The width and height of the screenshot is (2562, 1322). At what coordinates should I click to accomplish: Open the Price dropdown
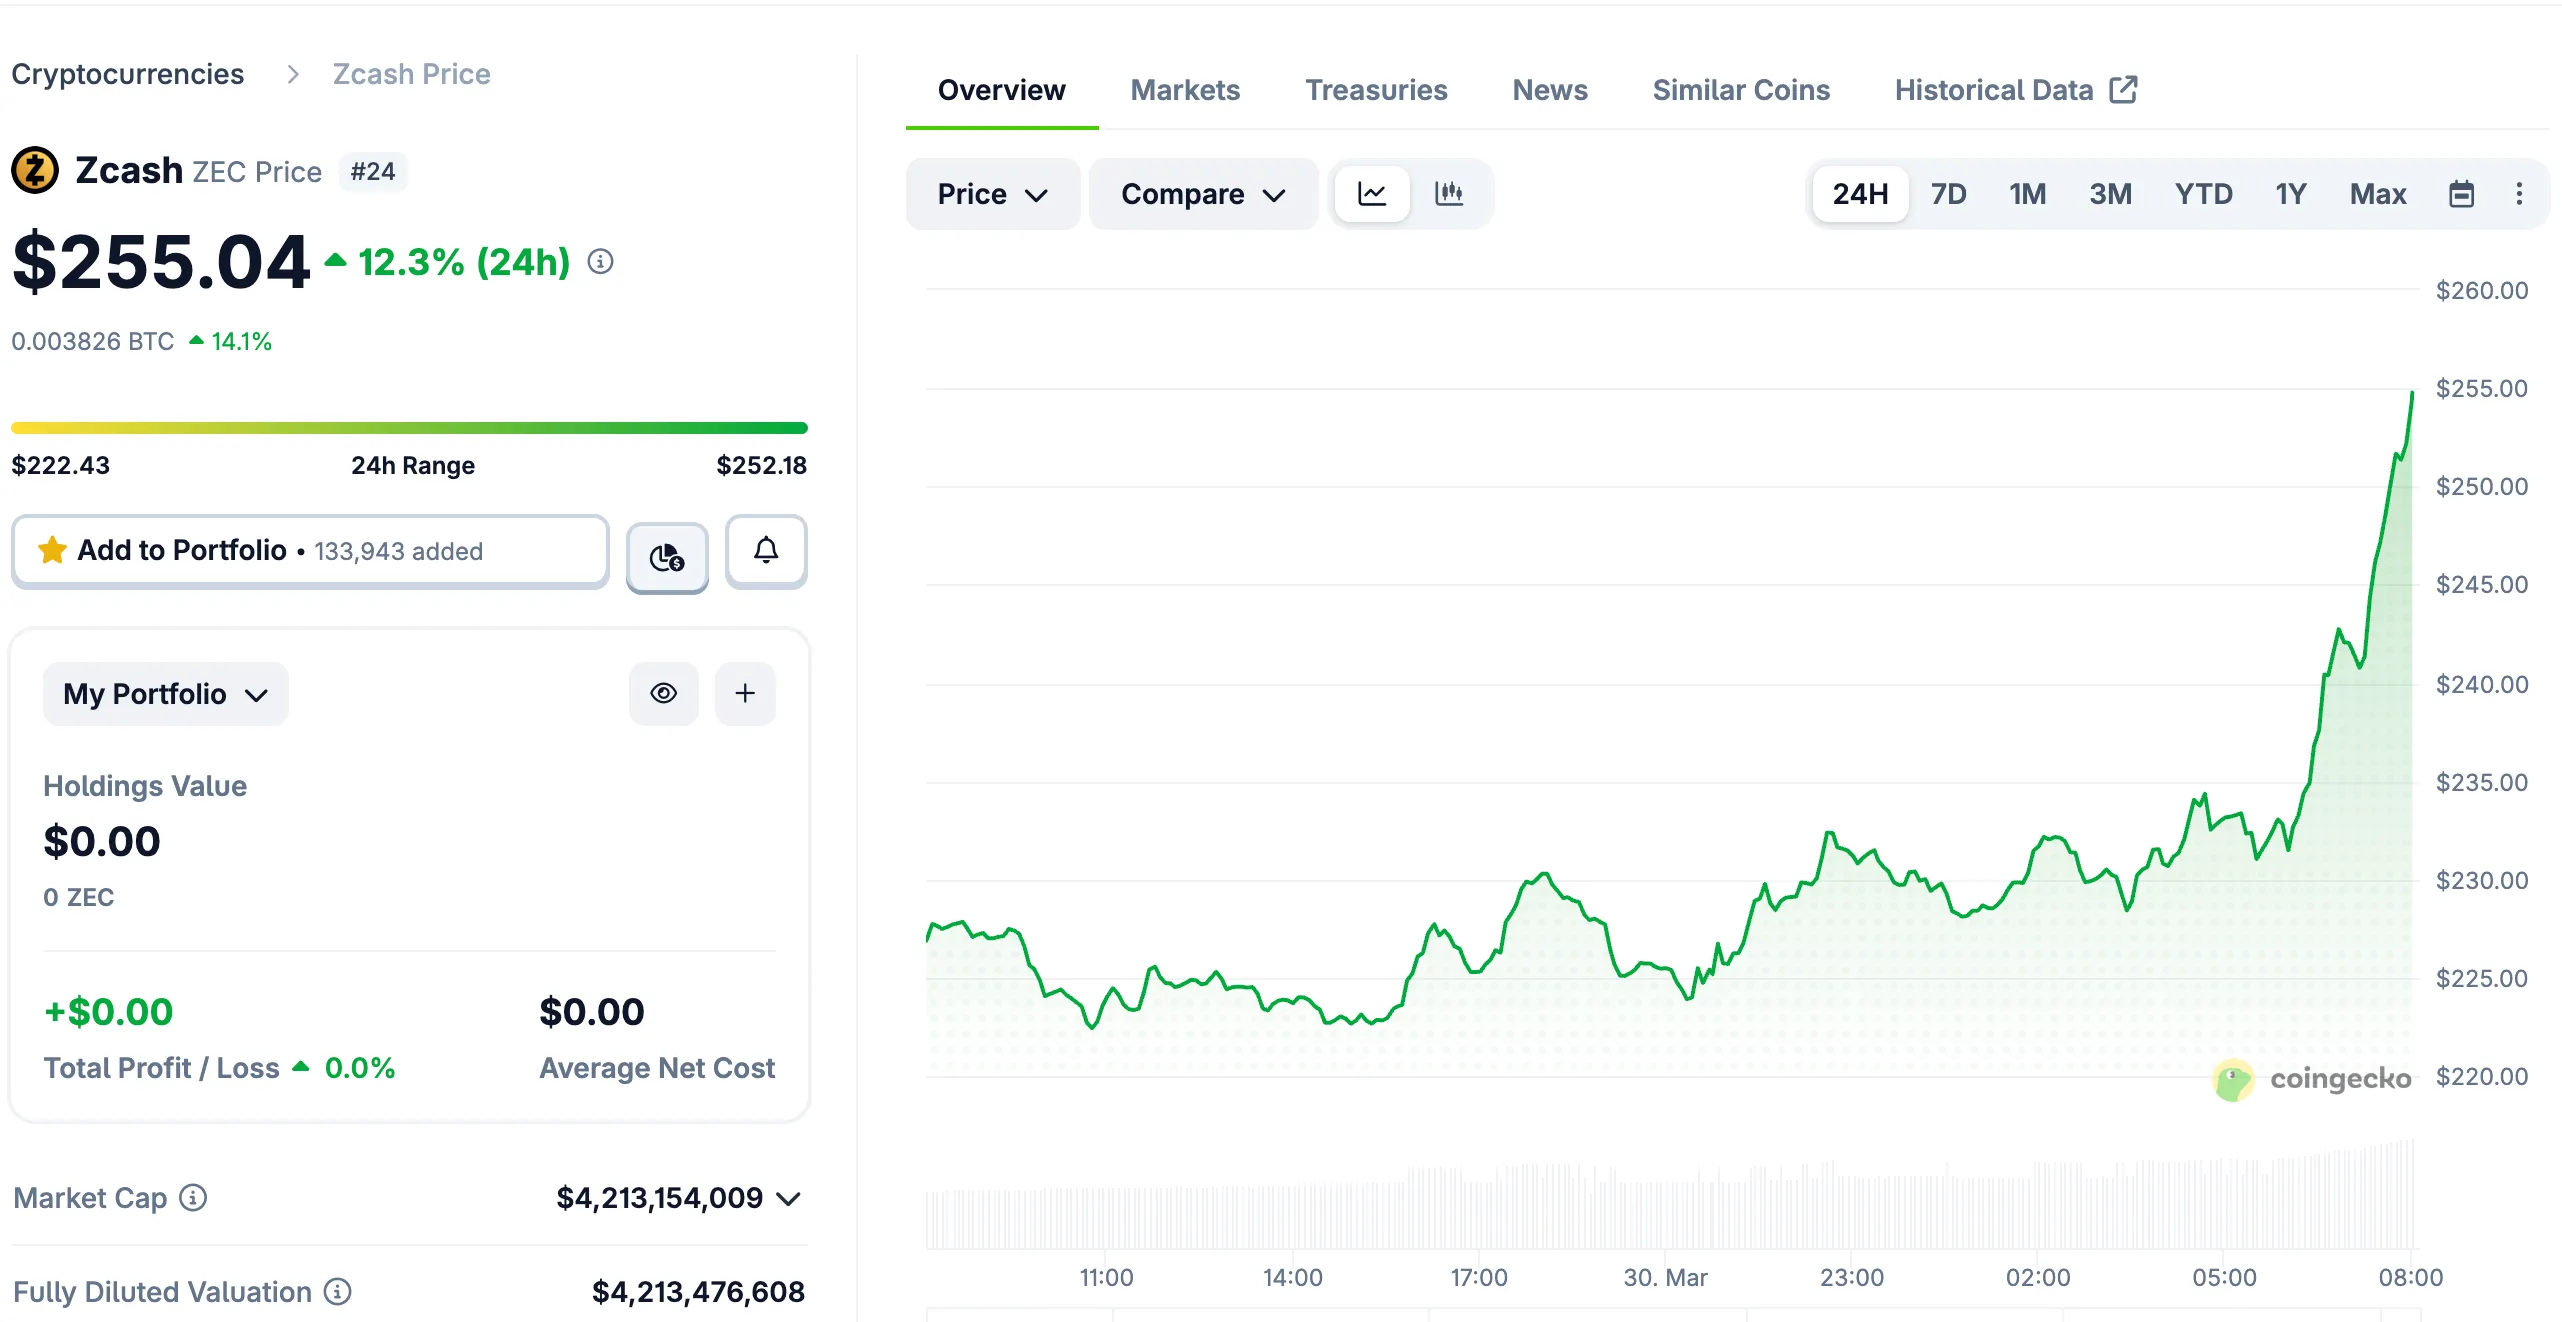[x=992, y=194]
